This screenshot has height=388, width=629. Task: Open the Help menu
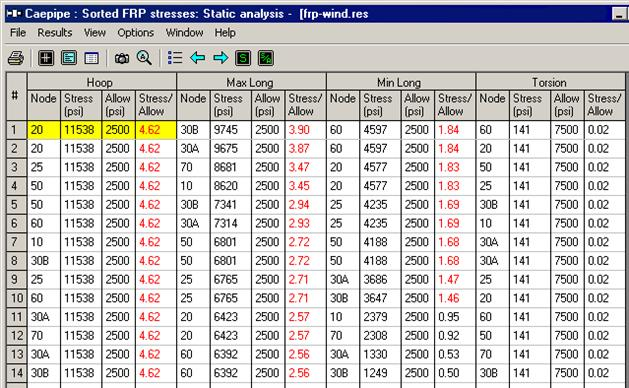pyautogui.click(x=225, y=33)
